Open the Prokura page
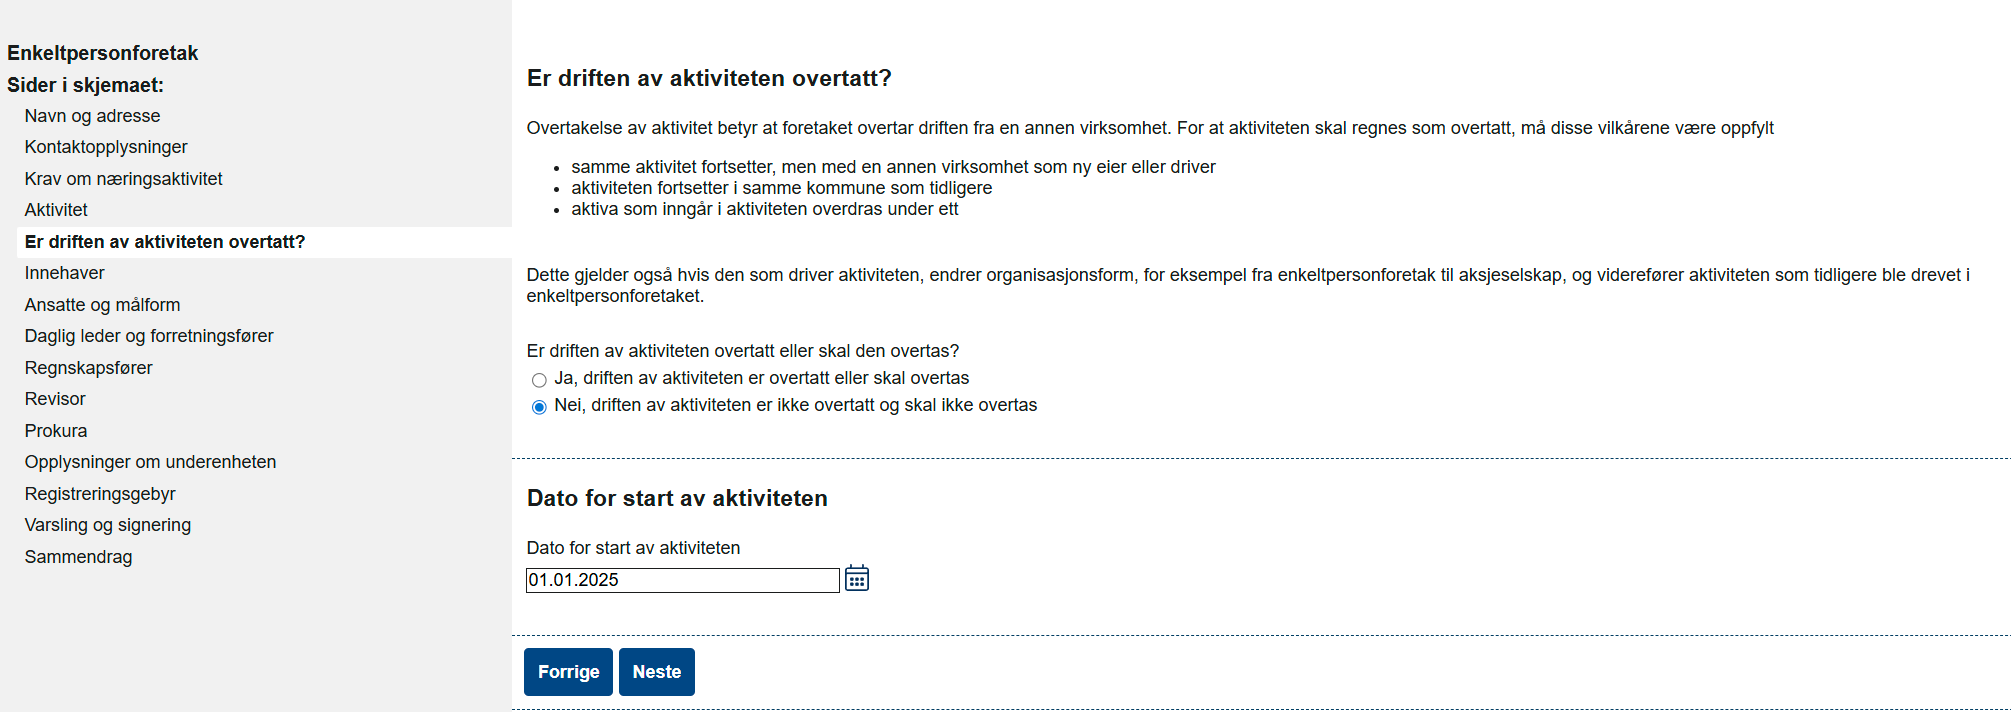Image resolution: width=2011 pixels, height=712 pixels. [56, 431]
